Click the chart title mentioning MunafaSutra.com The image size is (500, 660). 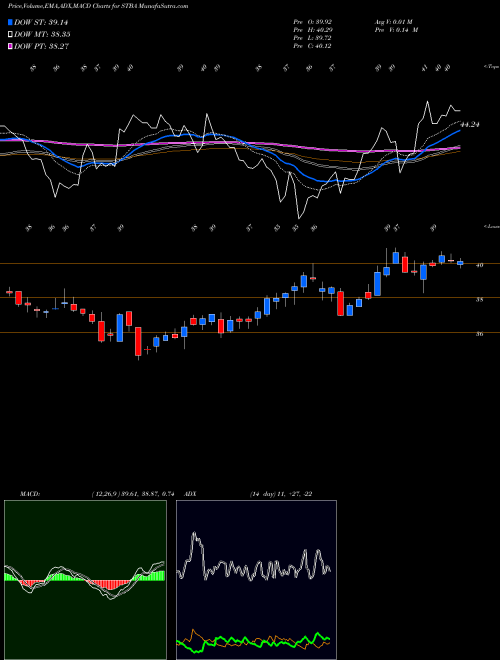(x=98, y=6)
